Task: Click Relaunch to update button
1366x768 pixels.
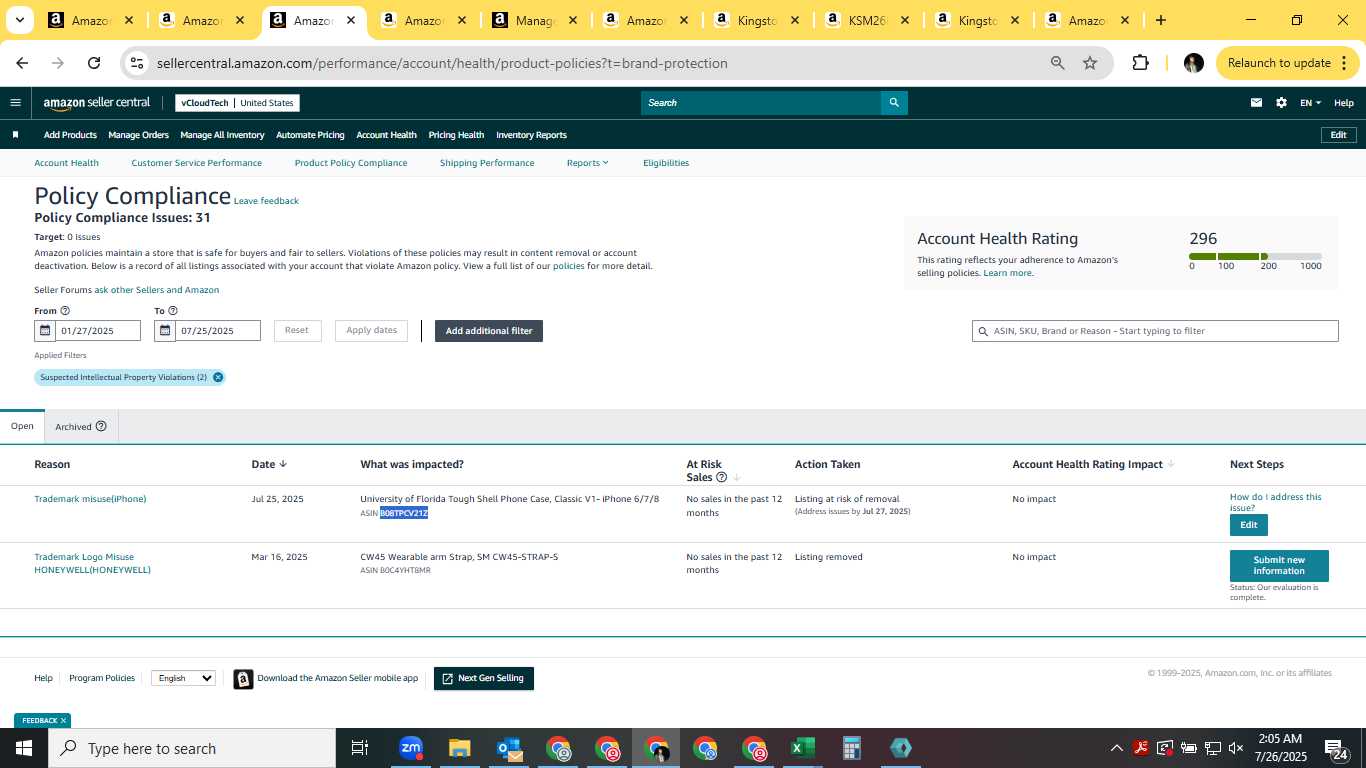Action: point(1286,63)
